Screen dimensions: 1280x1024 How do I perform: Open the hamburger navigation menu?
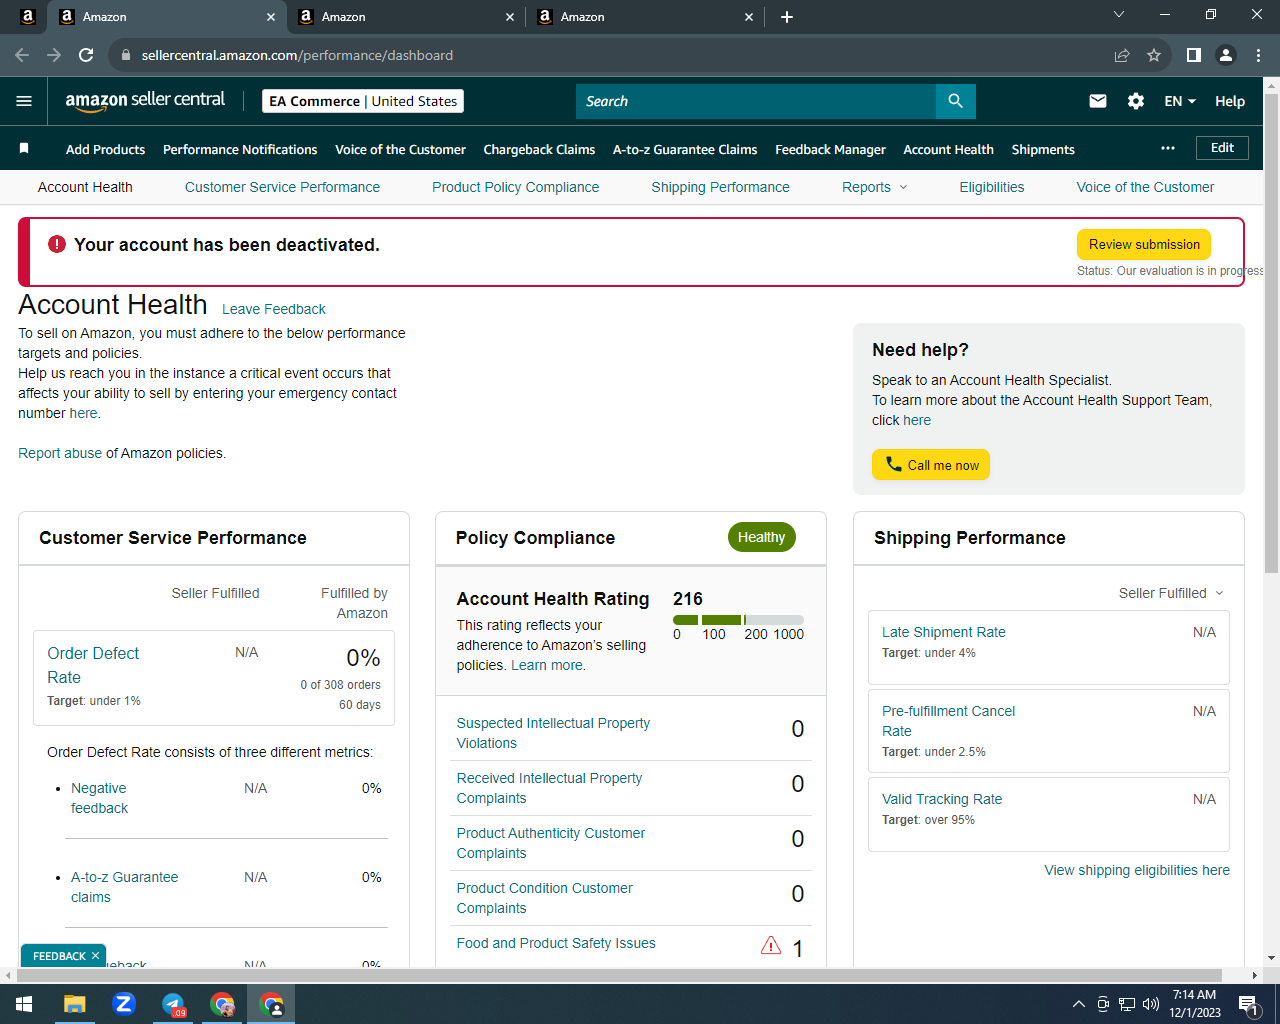[x=24, y=101]
